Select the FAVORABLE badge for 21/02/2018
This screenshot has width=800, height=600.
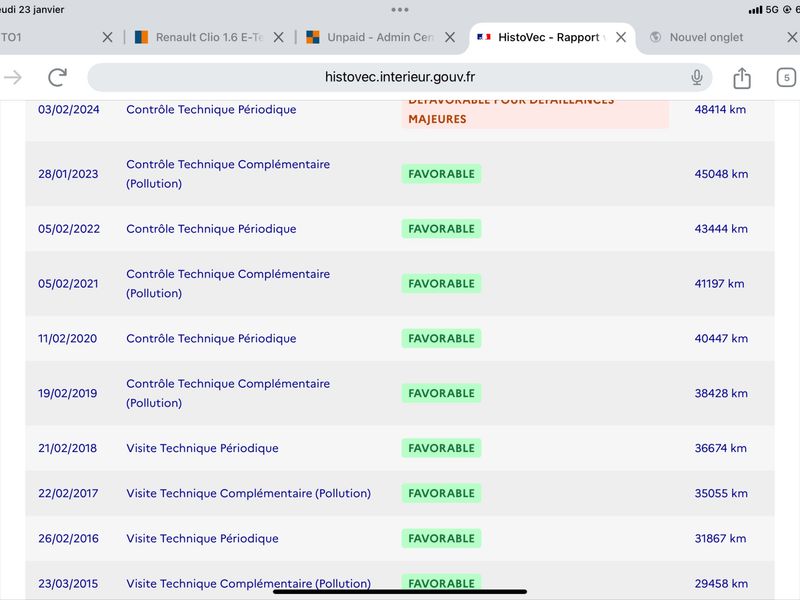click(x=441, y=448)
